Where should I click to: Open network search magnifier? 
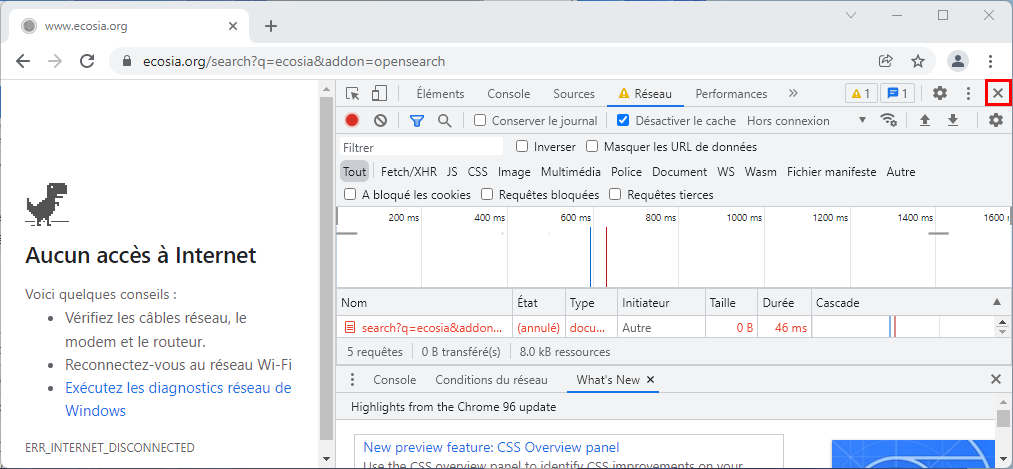(x=444, y=120)
